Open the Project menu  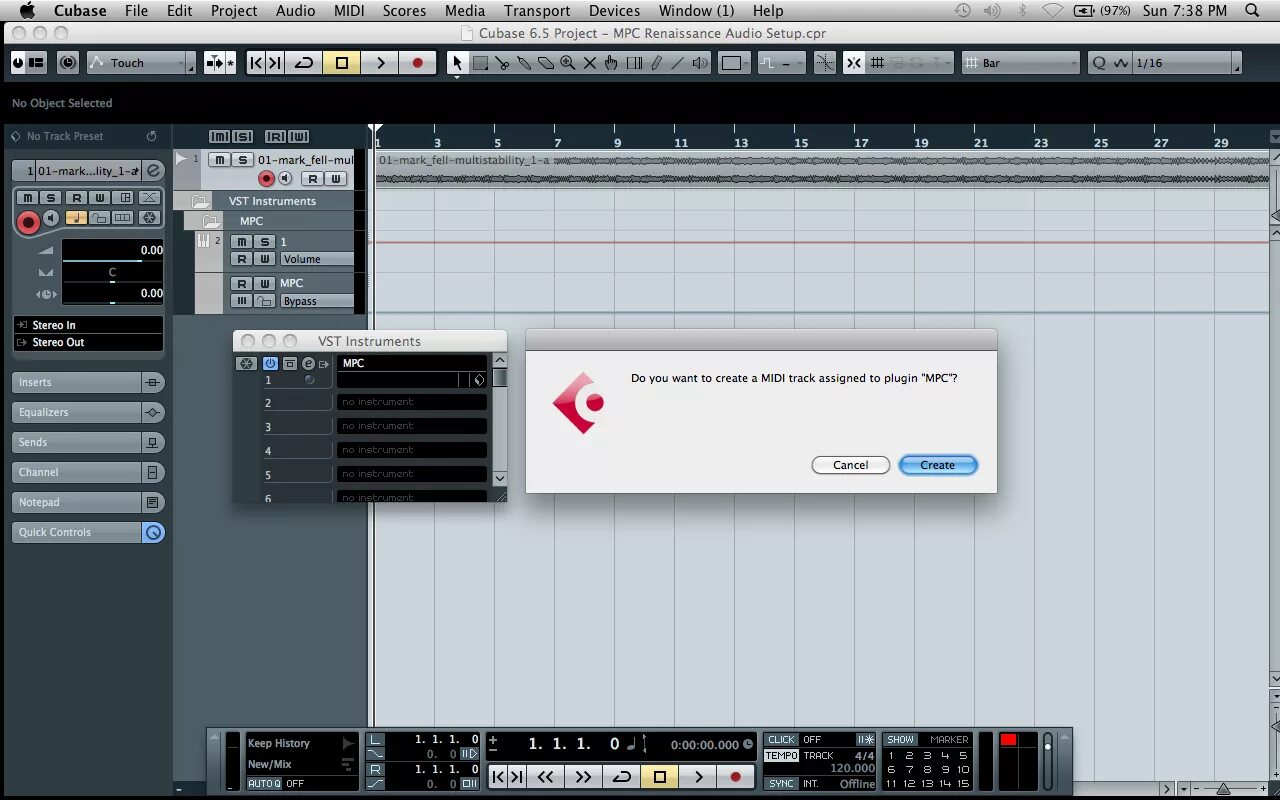234,11
